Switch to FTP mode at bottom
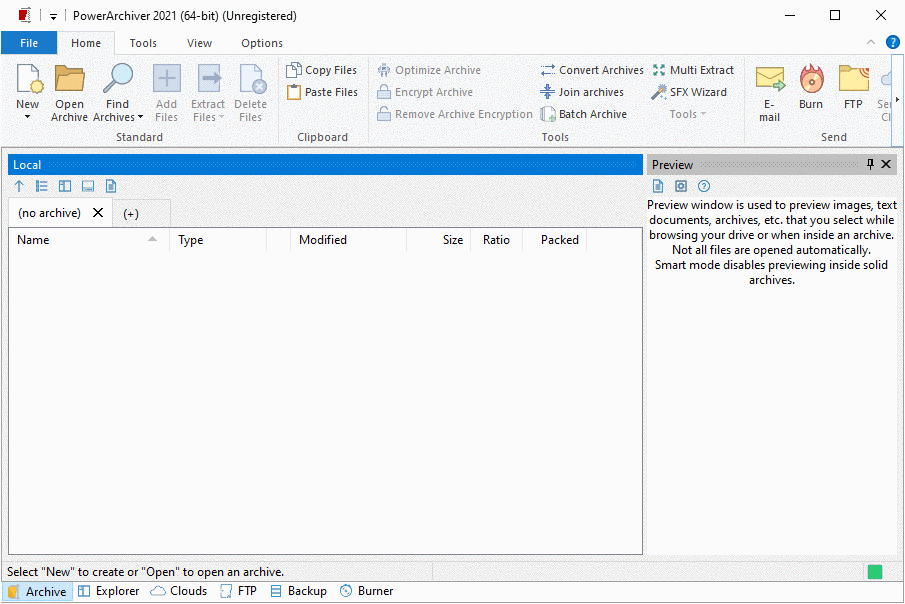This screenshot has height=604, width=905. [x=238, y=591]
